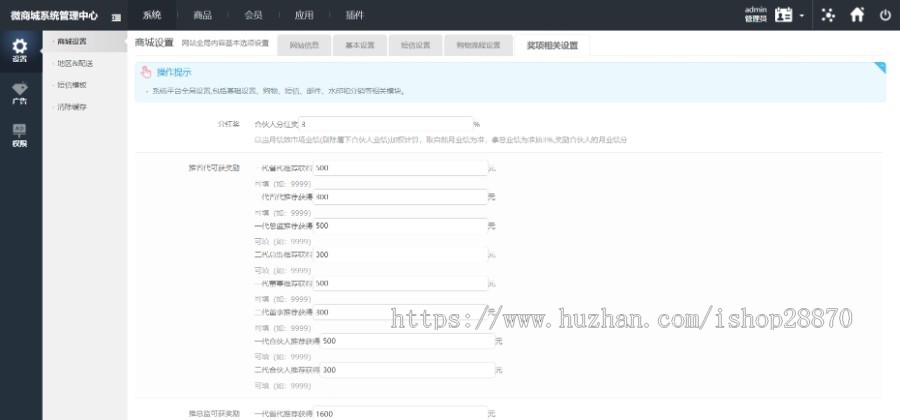Switch to the 购物流程设置 tab
The image size is (900, 420).
(x=478, y=45)
